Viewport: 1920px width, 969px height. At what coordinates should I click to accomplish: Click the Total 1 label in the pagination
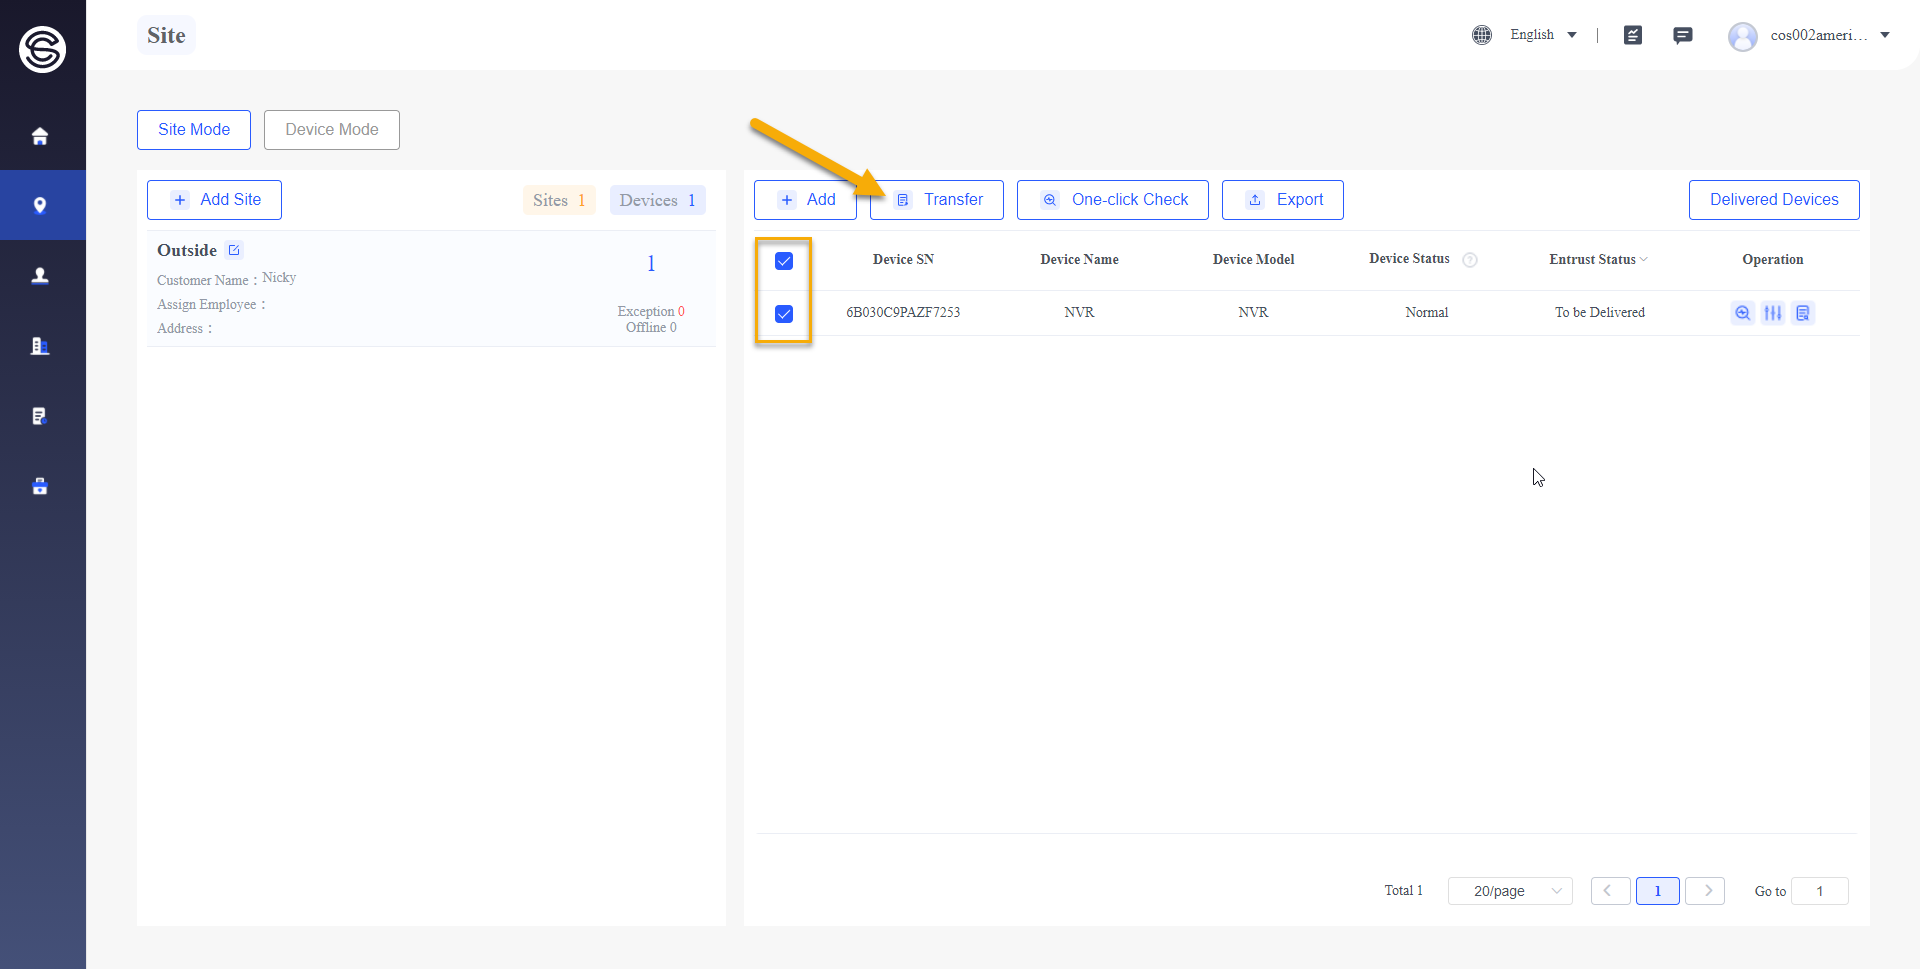[x=1403, y=891]
